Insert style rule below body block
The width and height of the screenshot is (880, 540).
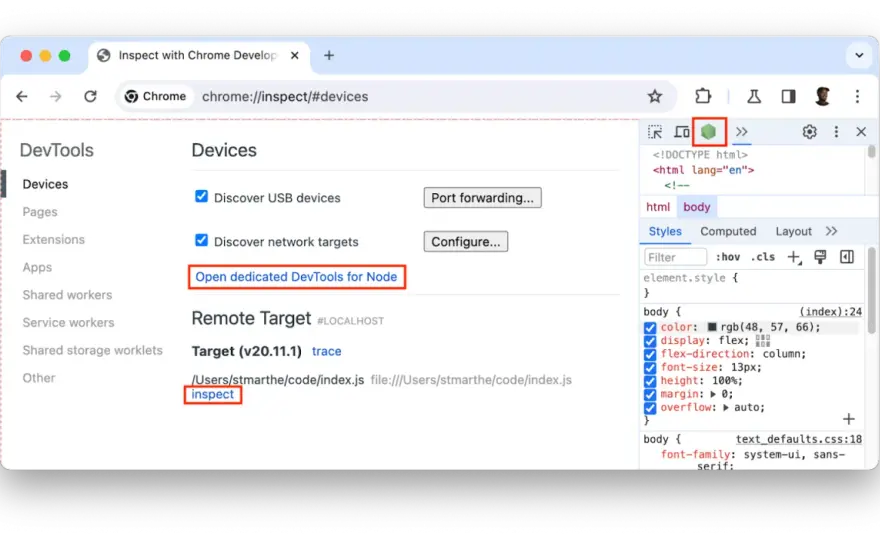pos(849,419)
